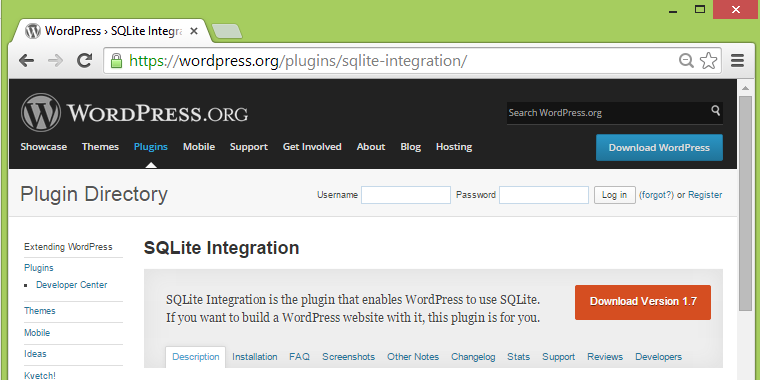Click the WordPress.org search magnifier icon

pos(715,111)
